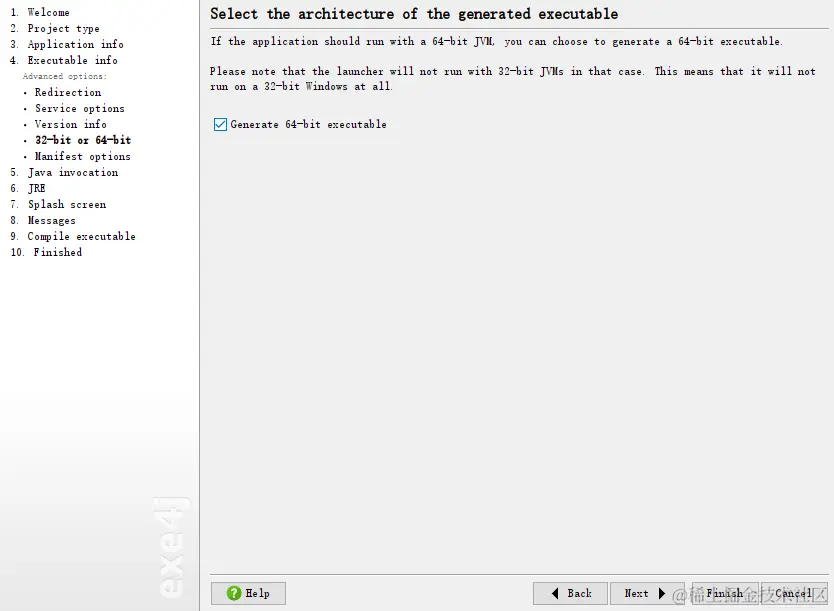This screenshot has height=611, width=834.
Task: Cancel the exe4j wizard
Action: point(794,593)
